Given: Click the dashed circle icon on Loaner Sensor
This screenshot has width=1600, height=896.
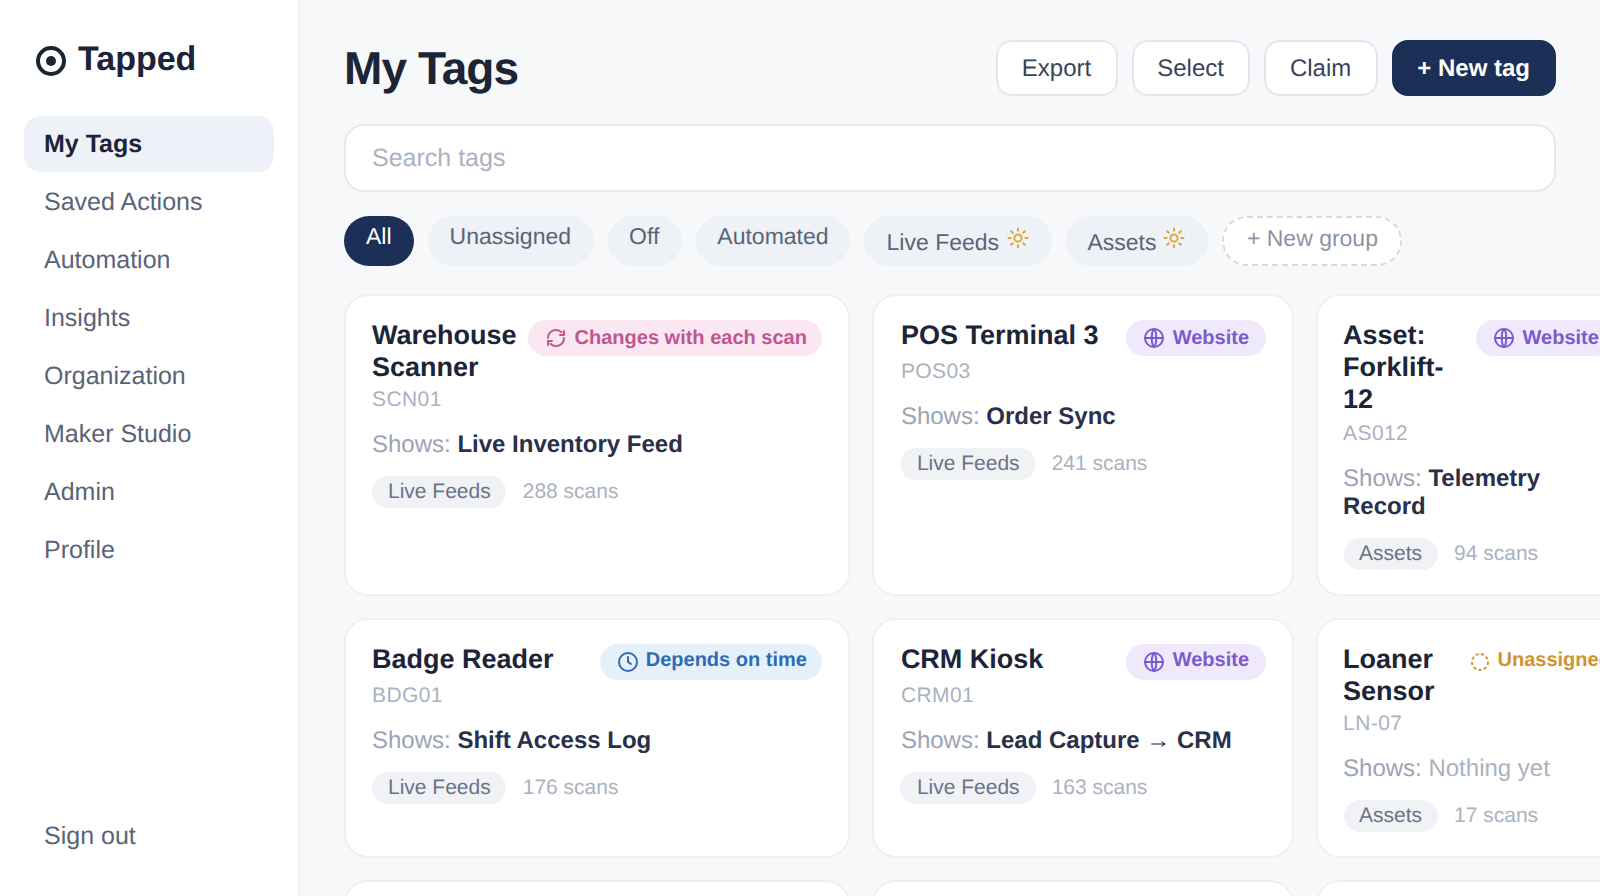Looking at the screenshot, I should (x=1480, y=662).
